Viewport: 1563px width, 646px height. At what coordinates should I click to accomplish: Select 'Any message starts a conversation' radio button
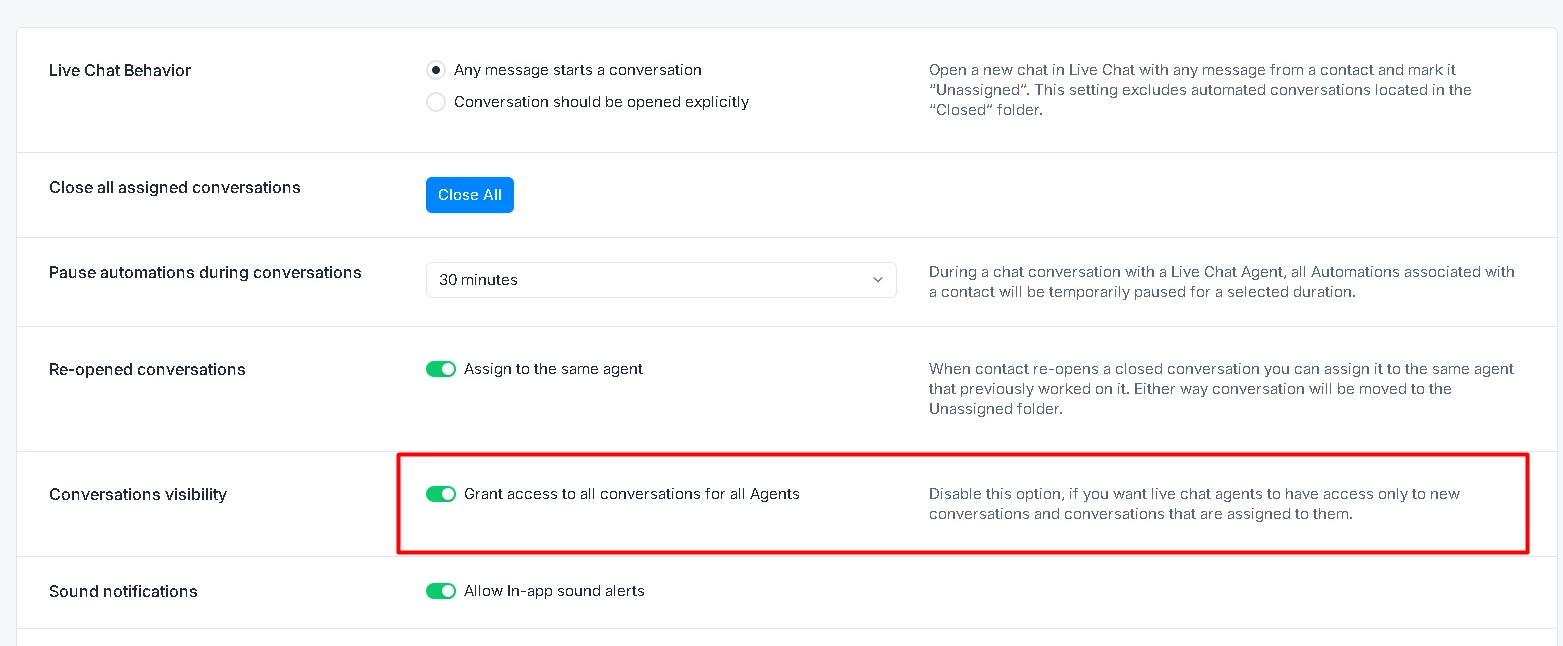coord(436,70)
